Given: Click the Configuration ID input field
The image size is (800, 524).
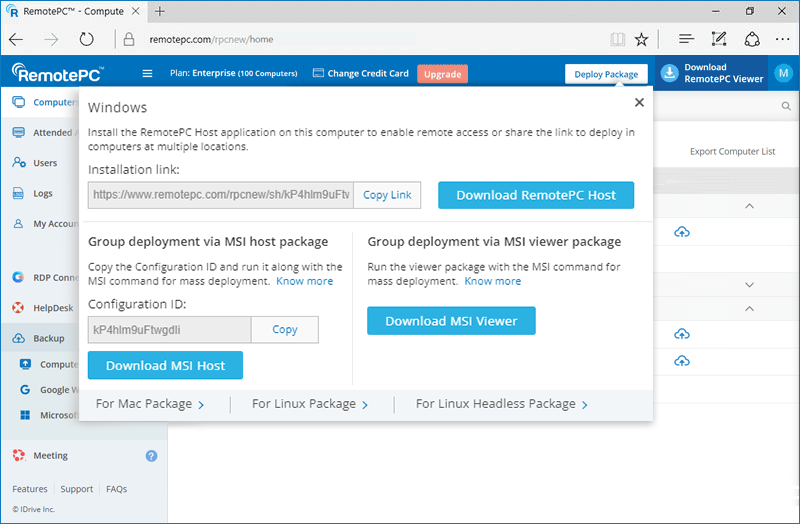Looking at the screenshot, I should coord(169,329).
